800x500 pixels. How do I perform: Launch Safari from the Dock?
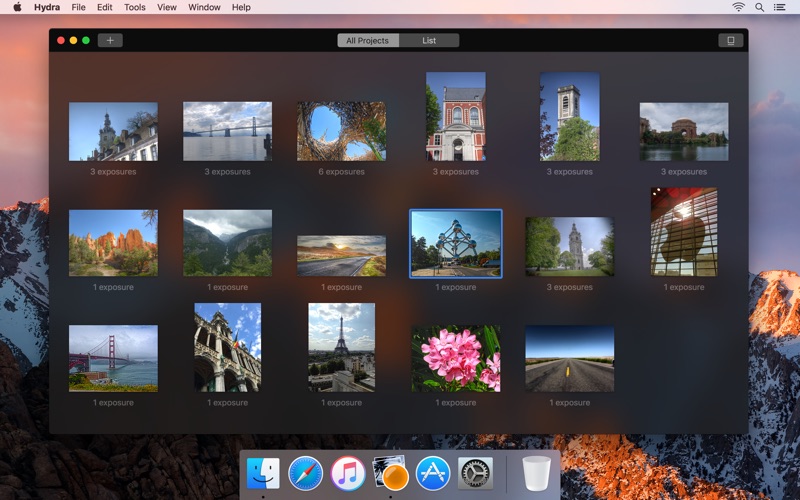click(305, 472)
